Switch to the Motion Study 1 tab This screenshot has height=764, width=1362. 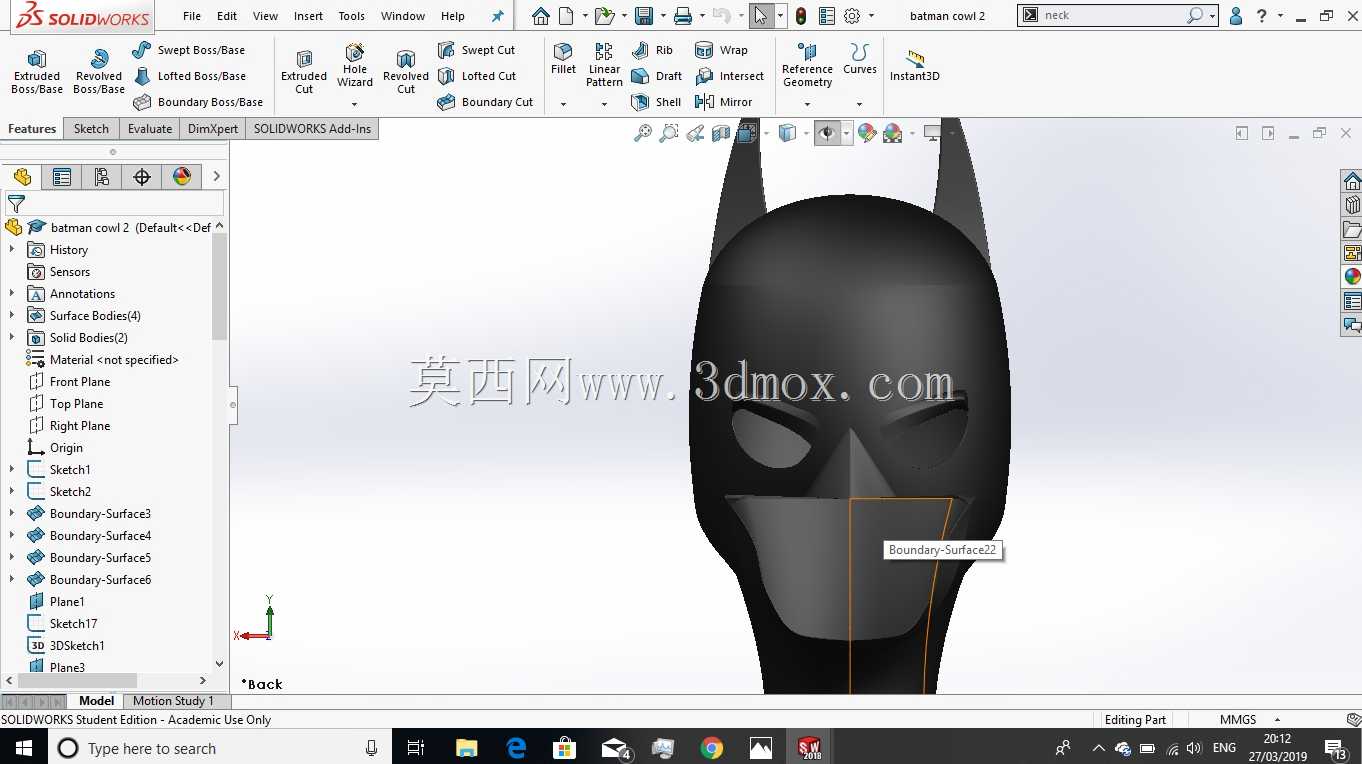173,701
